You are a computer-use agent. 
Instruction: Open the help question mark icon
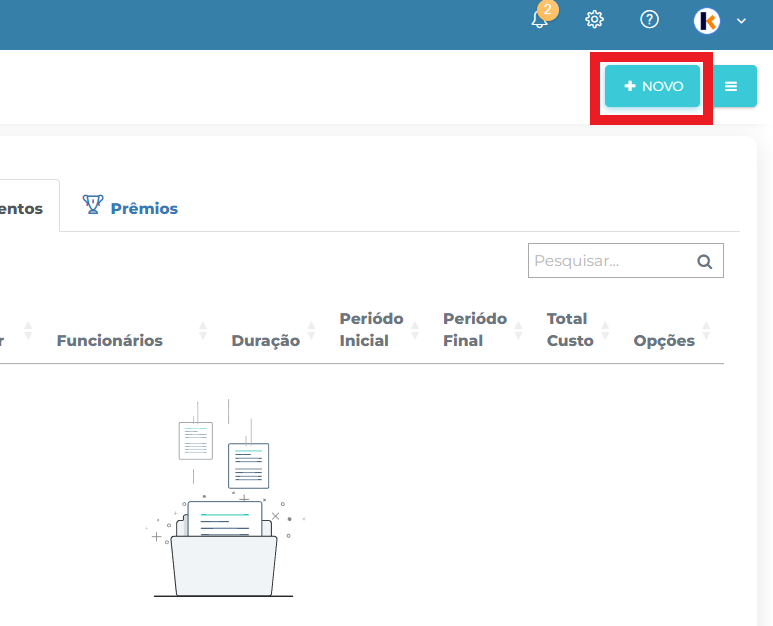(x=649, y=20)
